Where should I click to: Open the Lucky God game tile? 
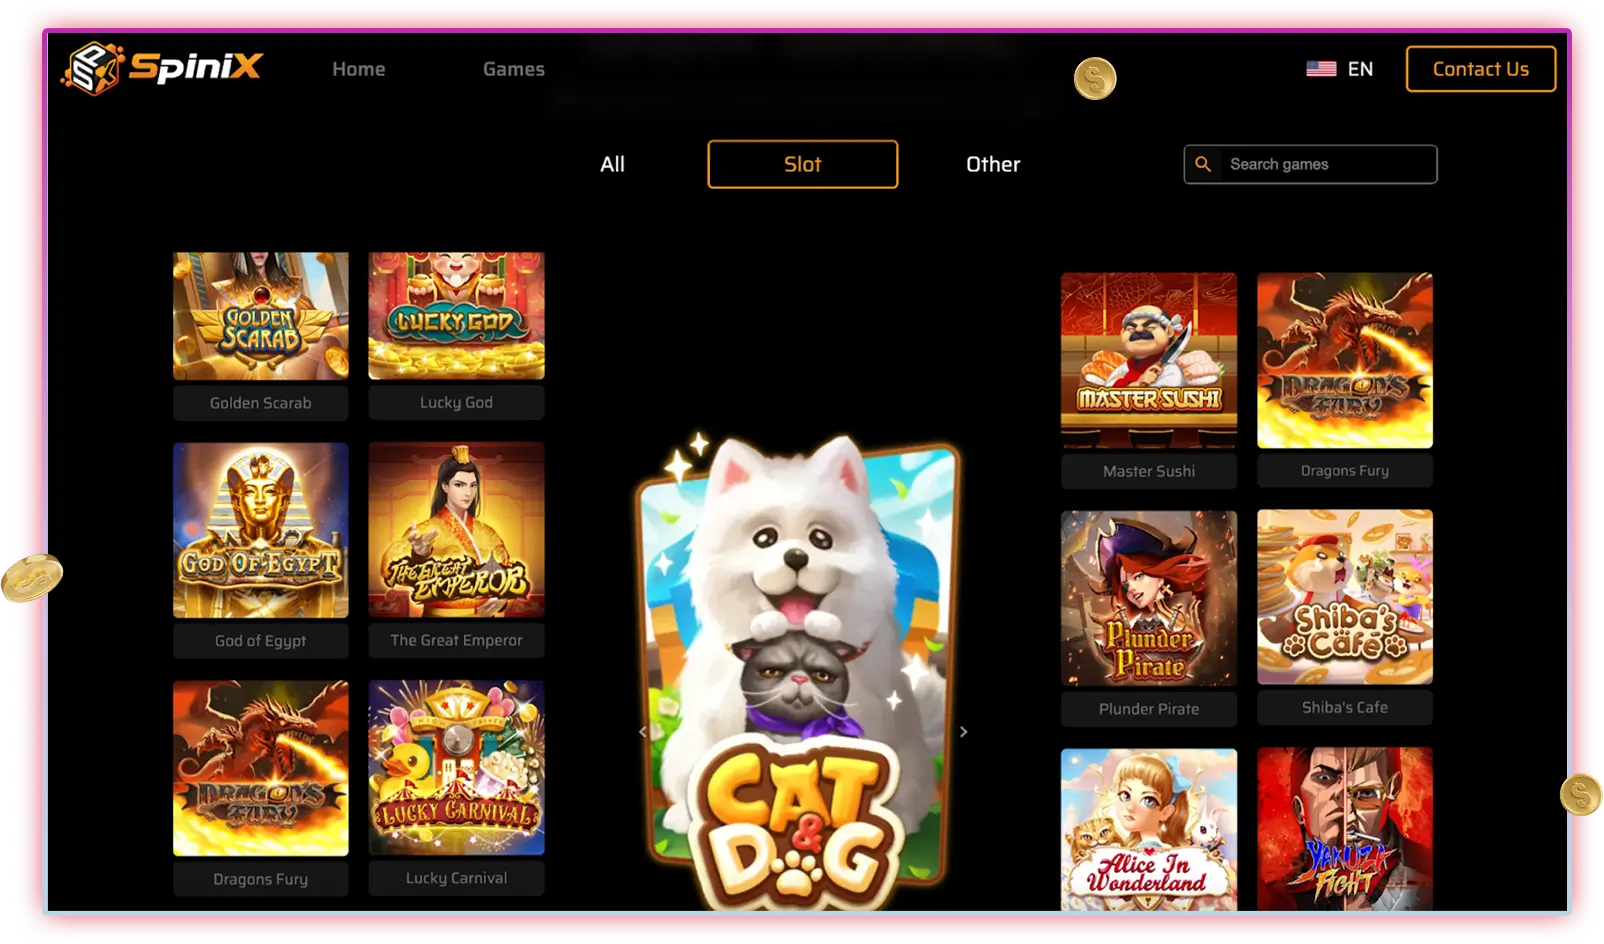point(456,316)
